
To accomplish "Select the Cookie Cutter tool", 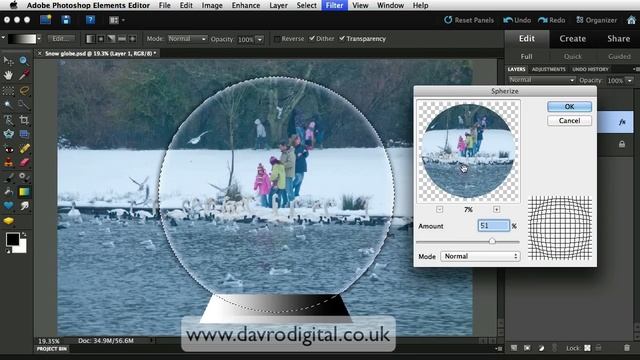I will pyautogui.click(x=8, y=134).
